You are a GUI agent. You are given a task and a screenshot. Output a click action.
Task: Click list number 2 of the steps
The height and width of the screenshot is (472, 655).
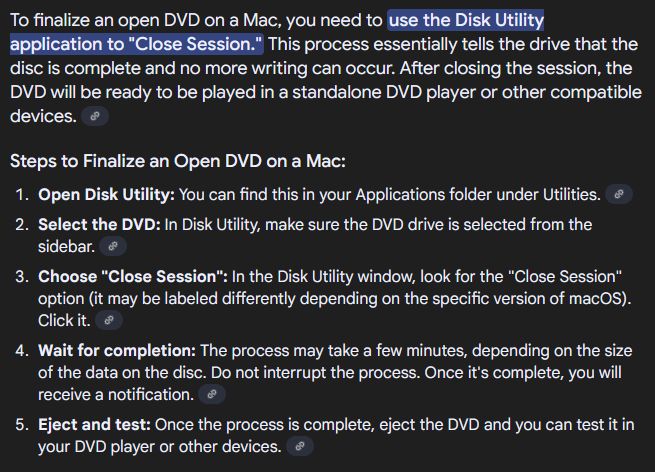(x=21, y=224)
